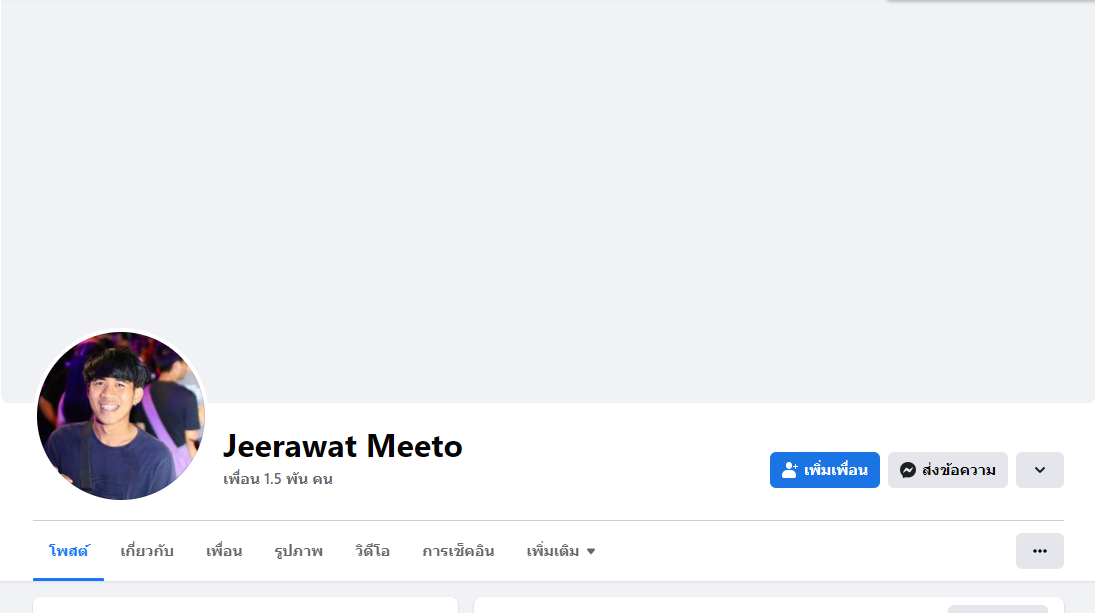The image size is (1095, 613).
Task: Click the Jeerawat Meeto profile name
Action: coord(342,446)
